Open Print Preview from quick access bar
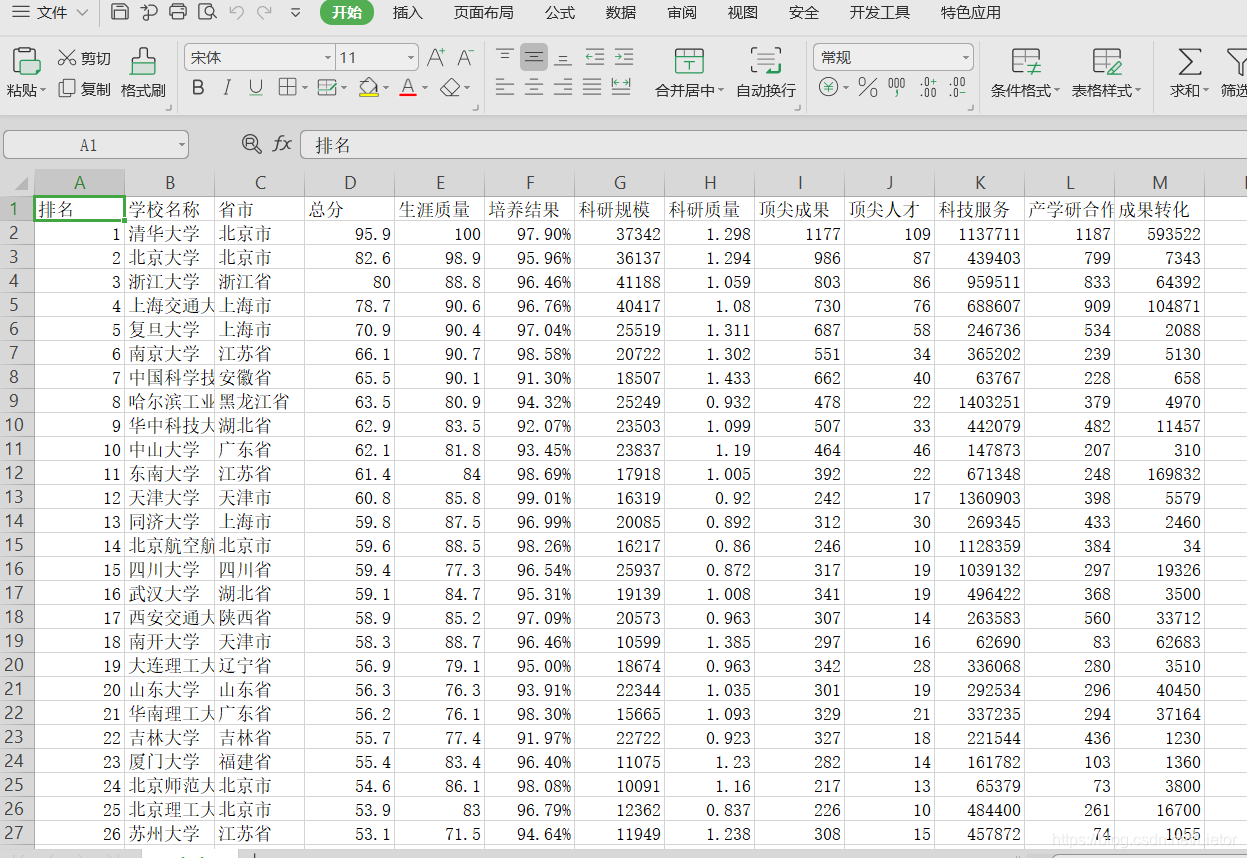Image resolution: width=1247 pixels, height=858 pixels. (x=207, y=13)
